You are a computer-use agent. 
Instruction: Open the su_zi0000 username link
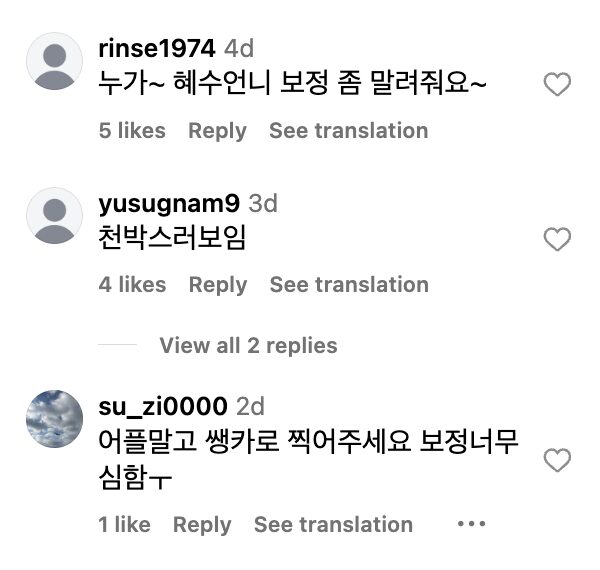coord(164,406)
